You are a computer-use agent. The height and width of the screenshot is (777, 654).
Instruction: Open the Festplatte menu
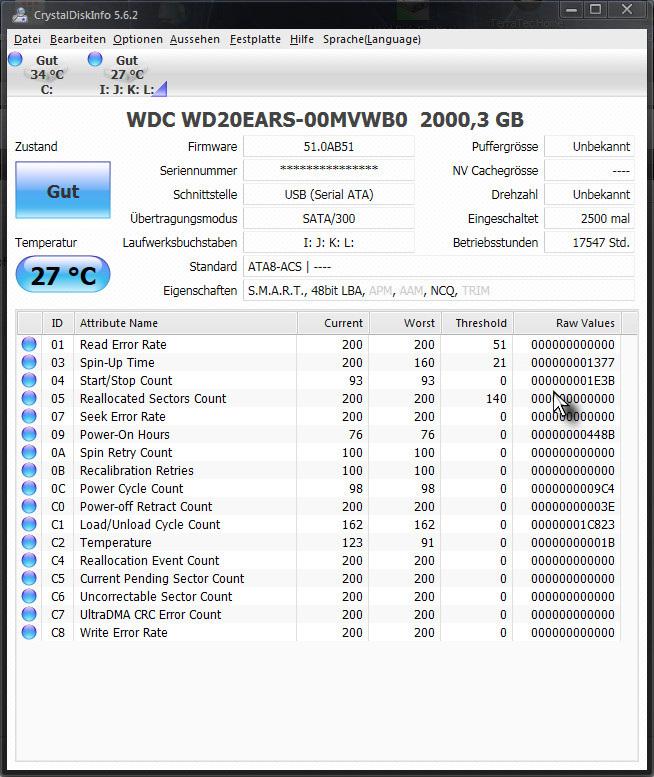(255, 39)
